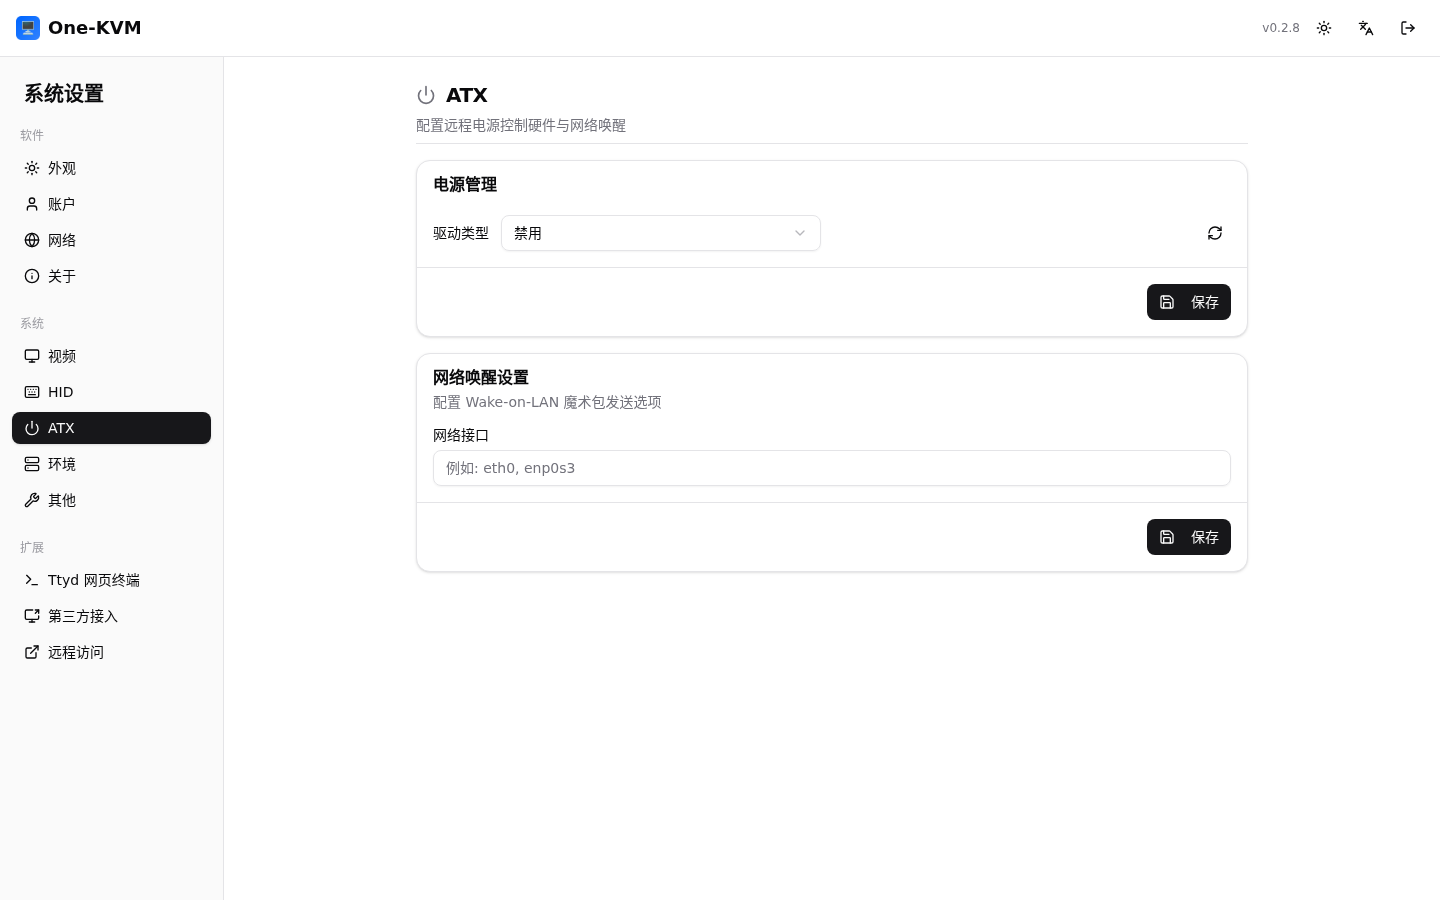This screenshot has width=1440, height=900.
Task: Click the 系统 sidebar group label
Action: click(32, 323)
